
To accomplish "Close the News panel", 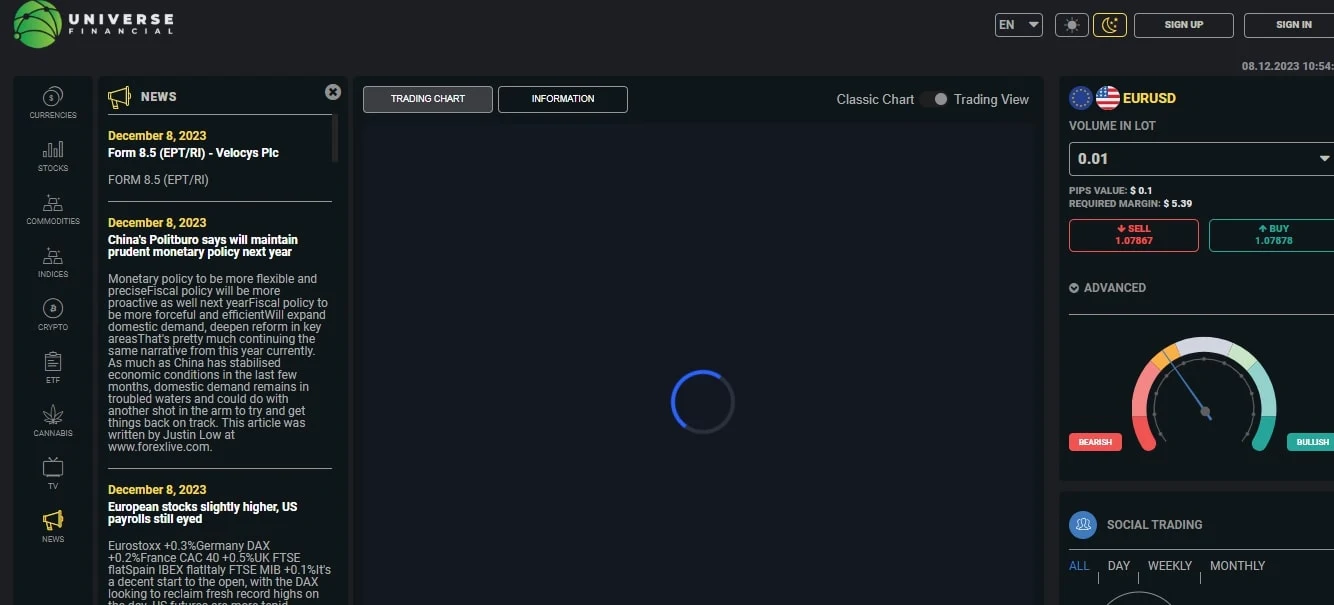I will coord(333,92).
